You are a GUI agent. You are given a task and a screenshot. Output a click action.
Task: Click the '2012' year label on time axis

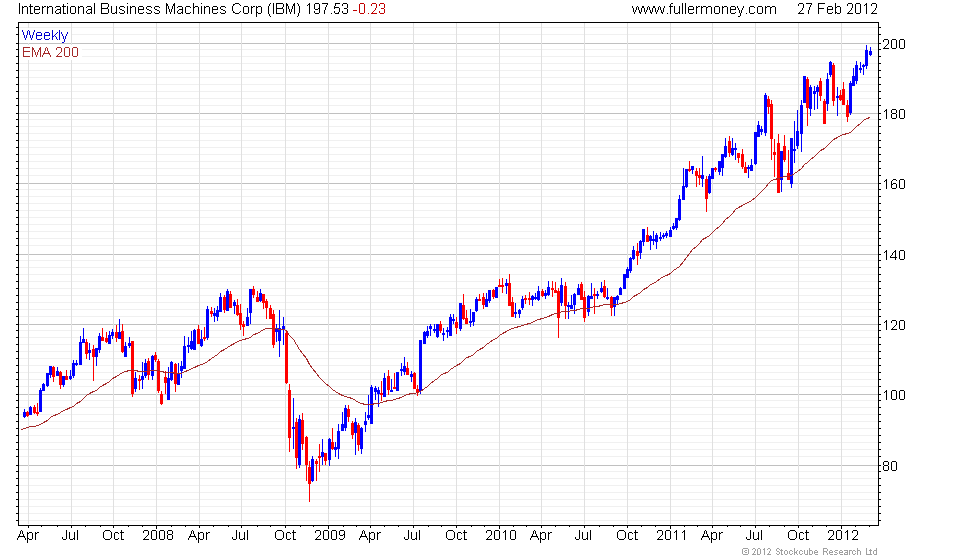click(843, 536)
